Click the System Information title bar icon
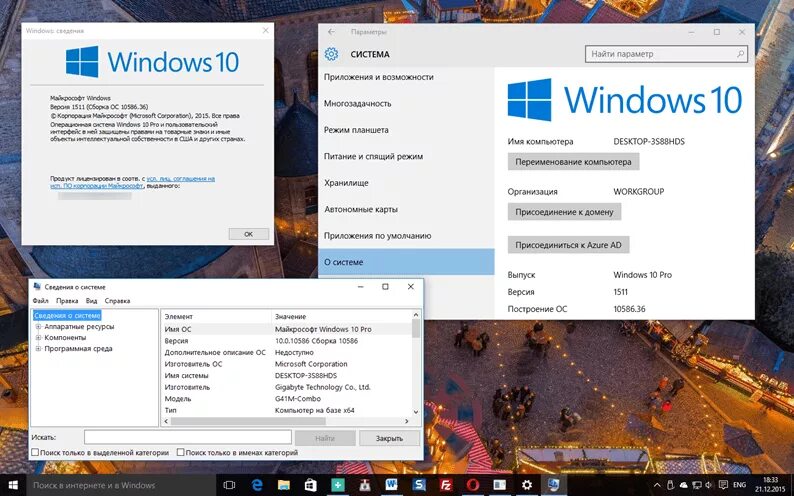 pos(37,286)
